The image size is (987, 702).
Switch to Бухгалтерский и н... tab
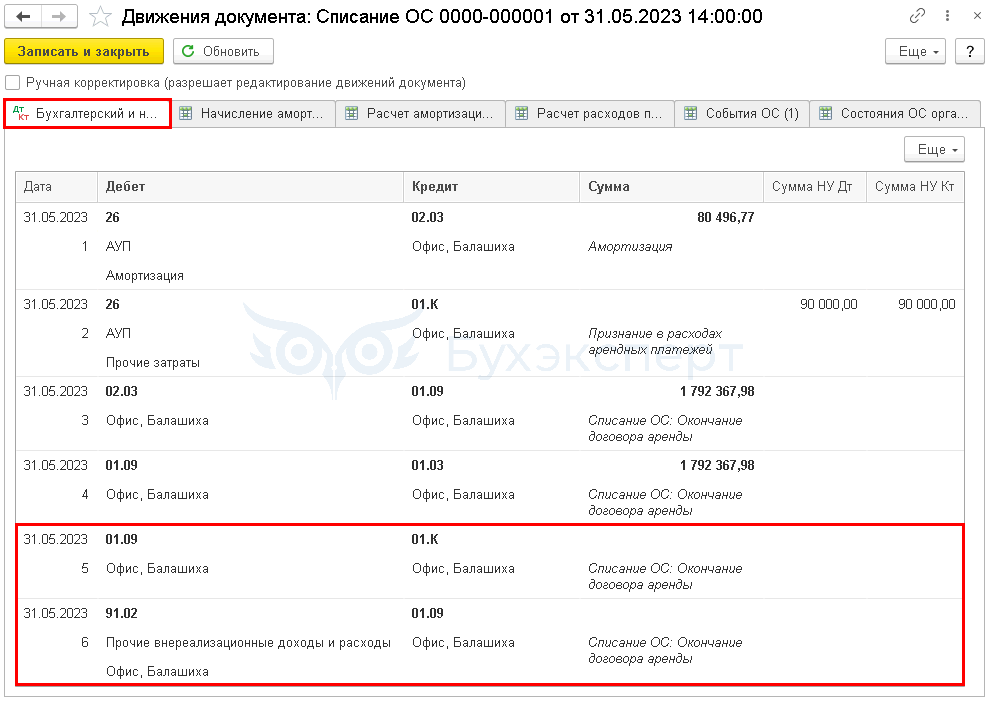click(87, 114)
